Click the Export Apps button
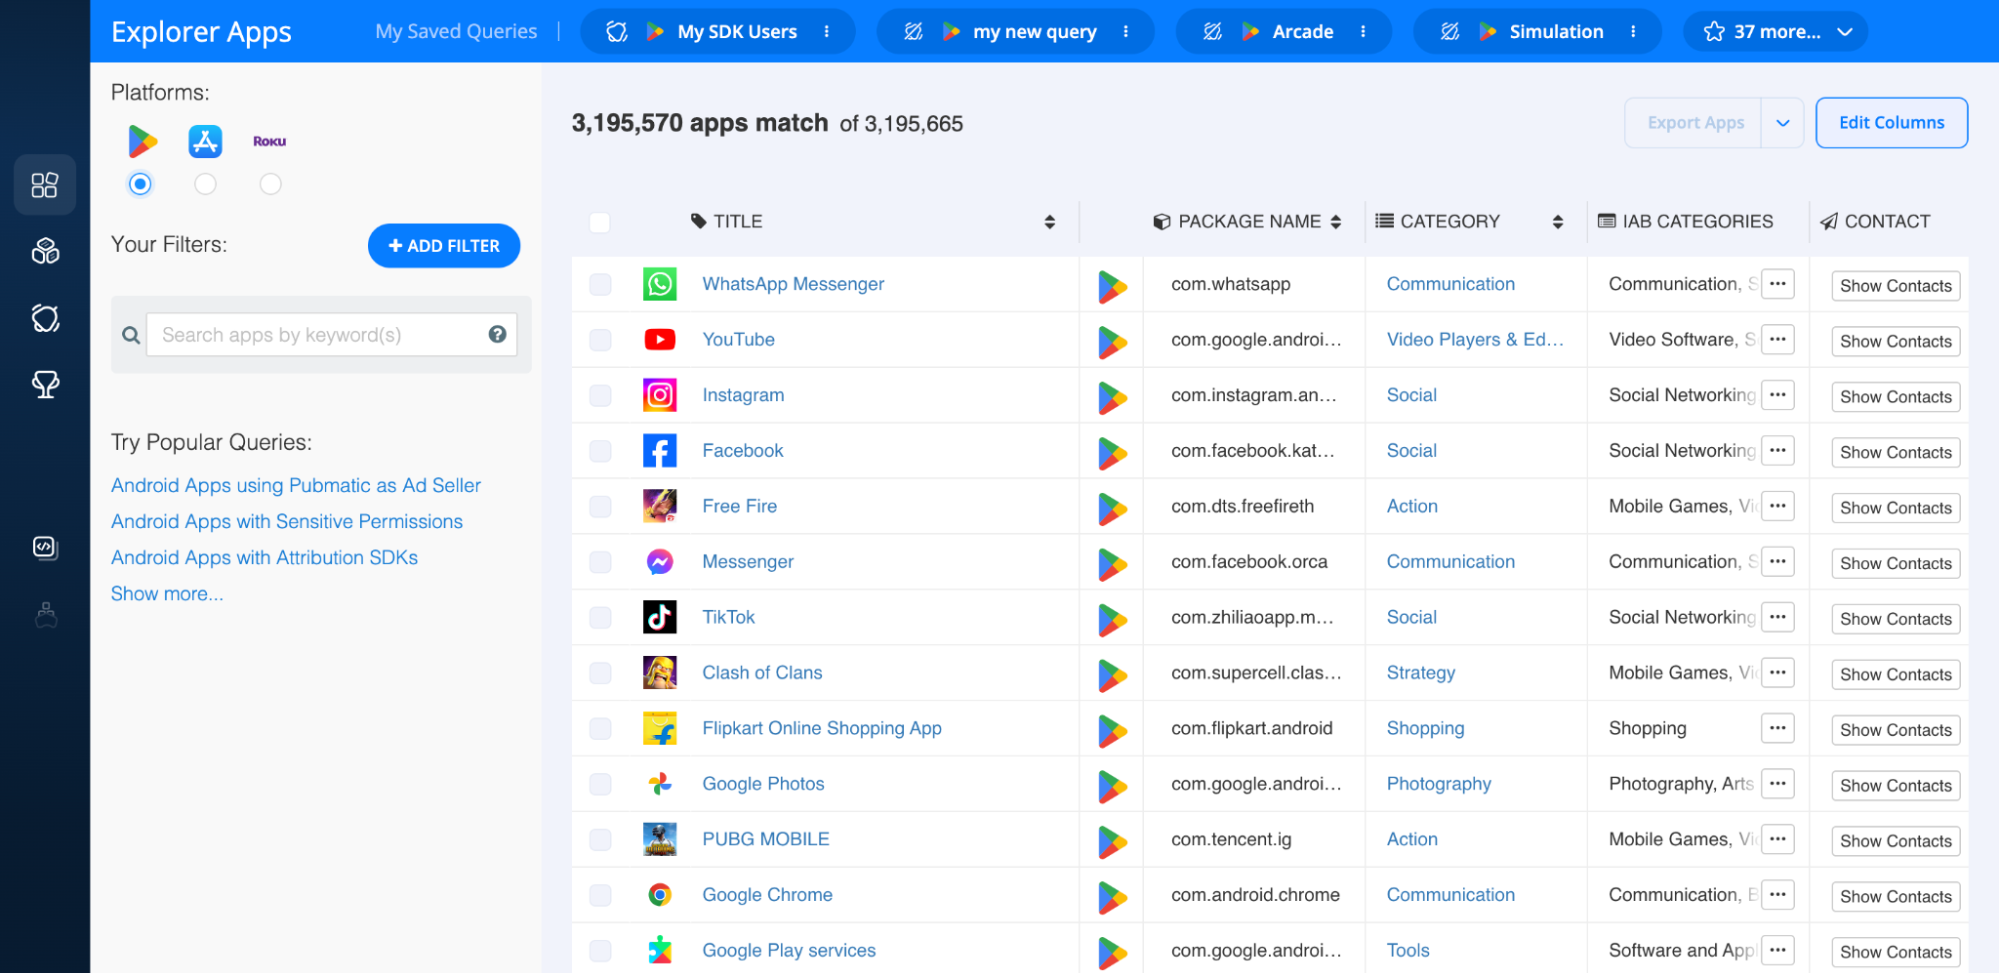The width and height of the screenshot is (1999, 974). (x=1695, y=123)
